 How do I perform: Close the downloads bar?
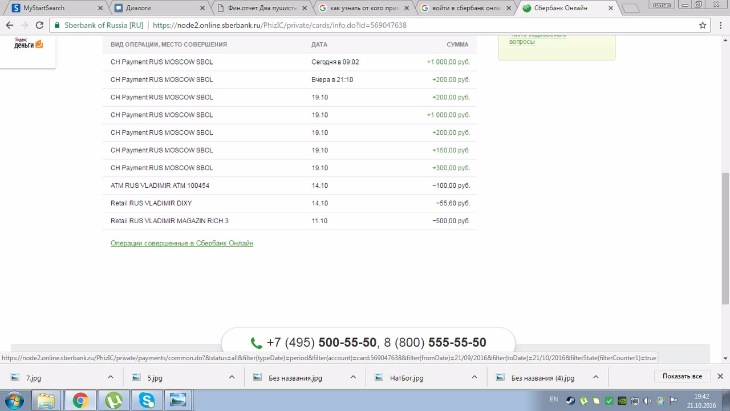pyautogui.click(x=720, y=376)
